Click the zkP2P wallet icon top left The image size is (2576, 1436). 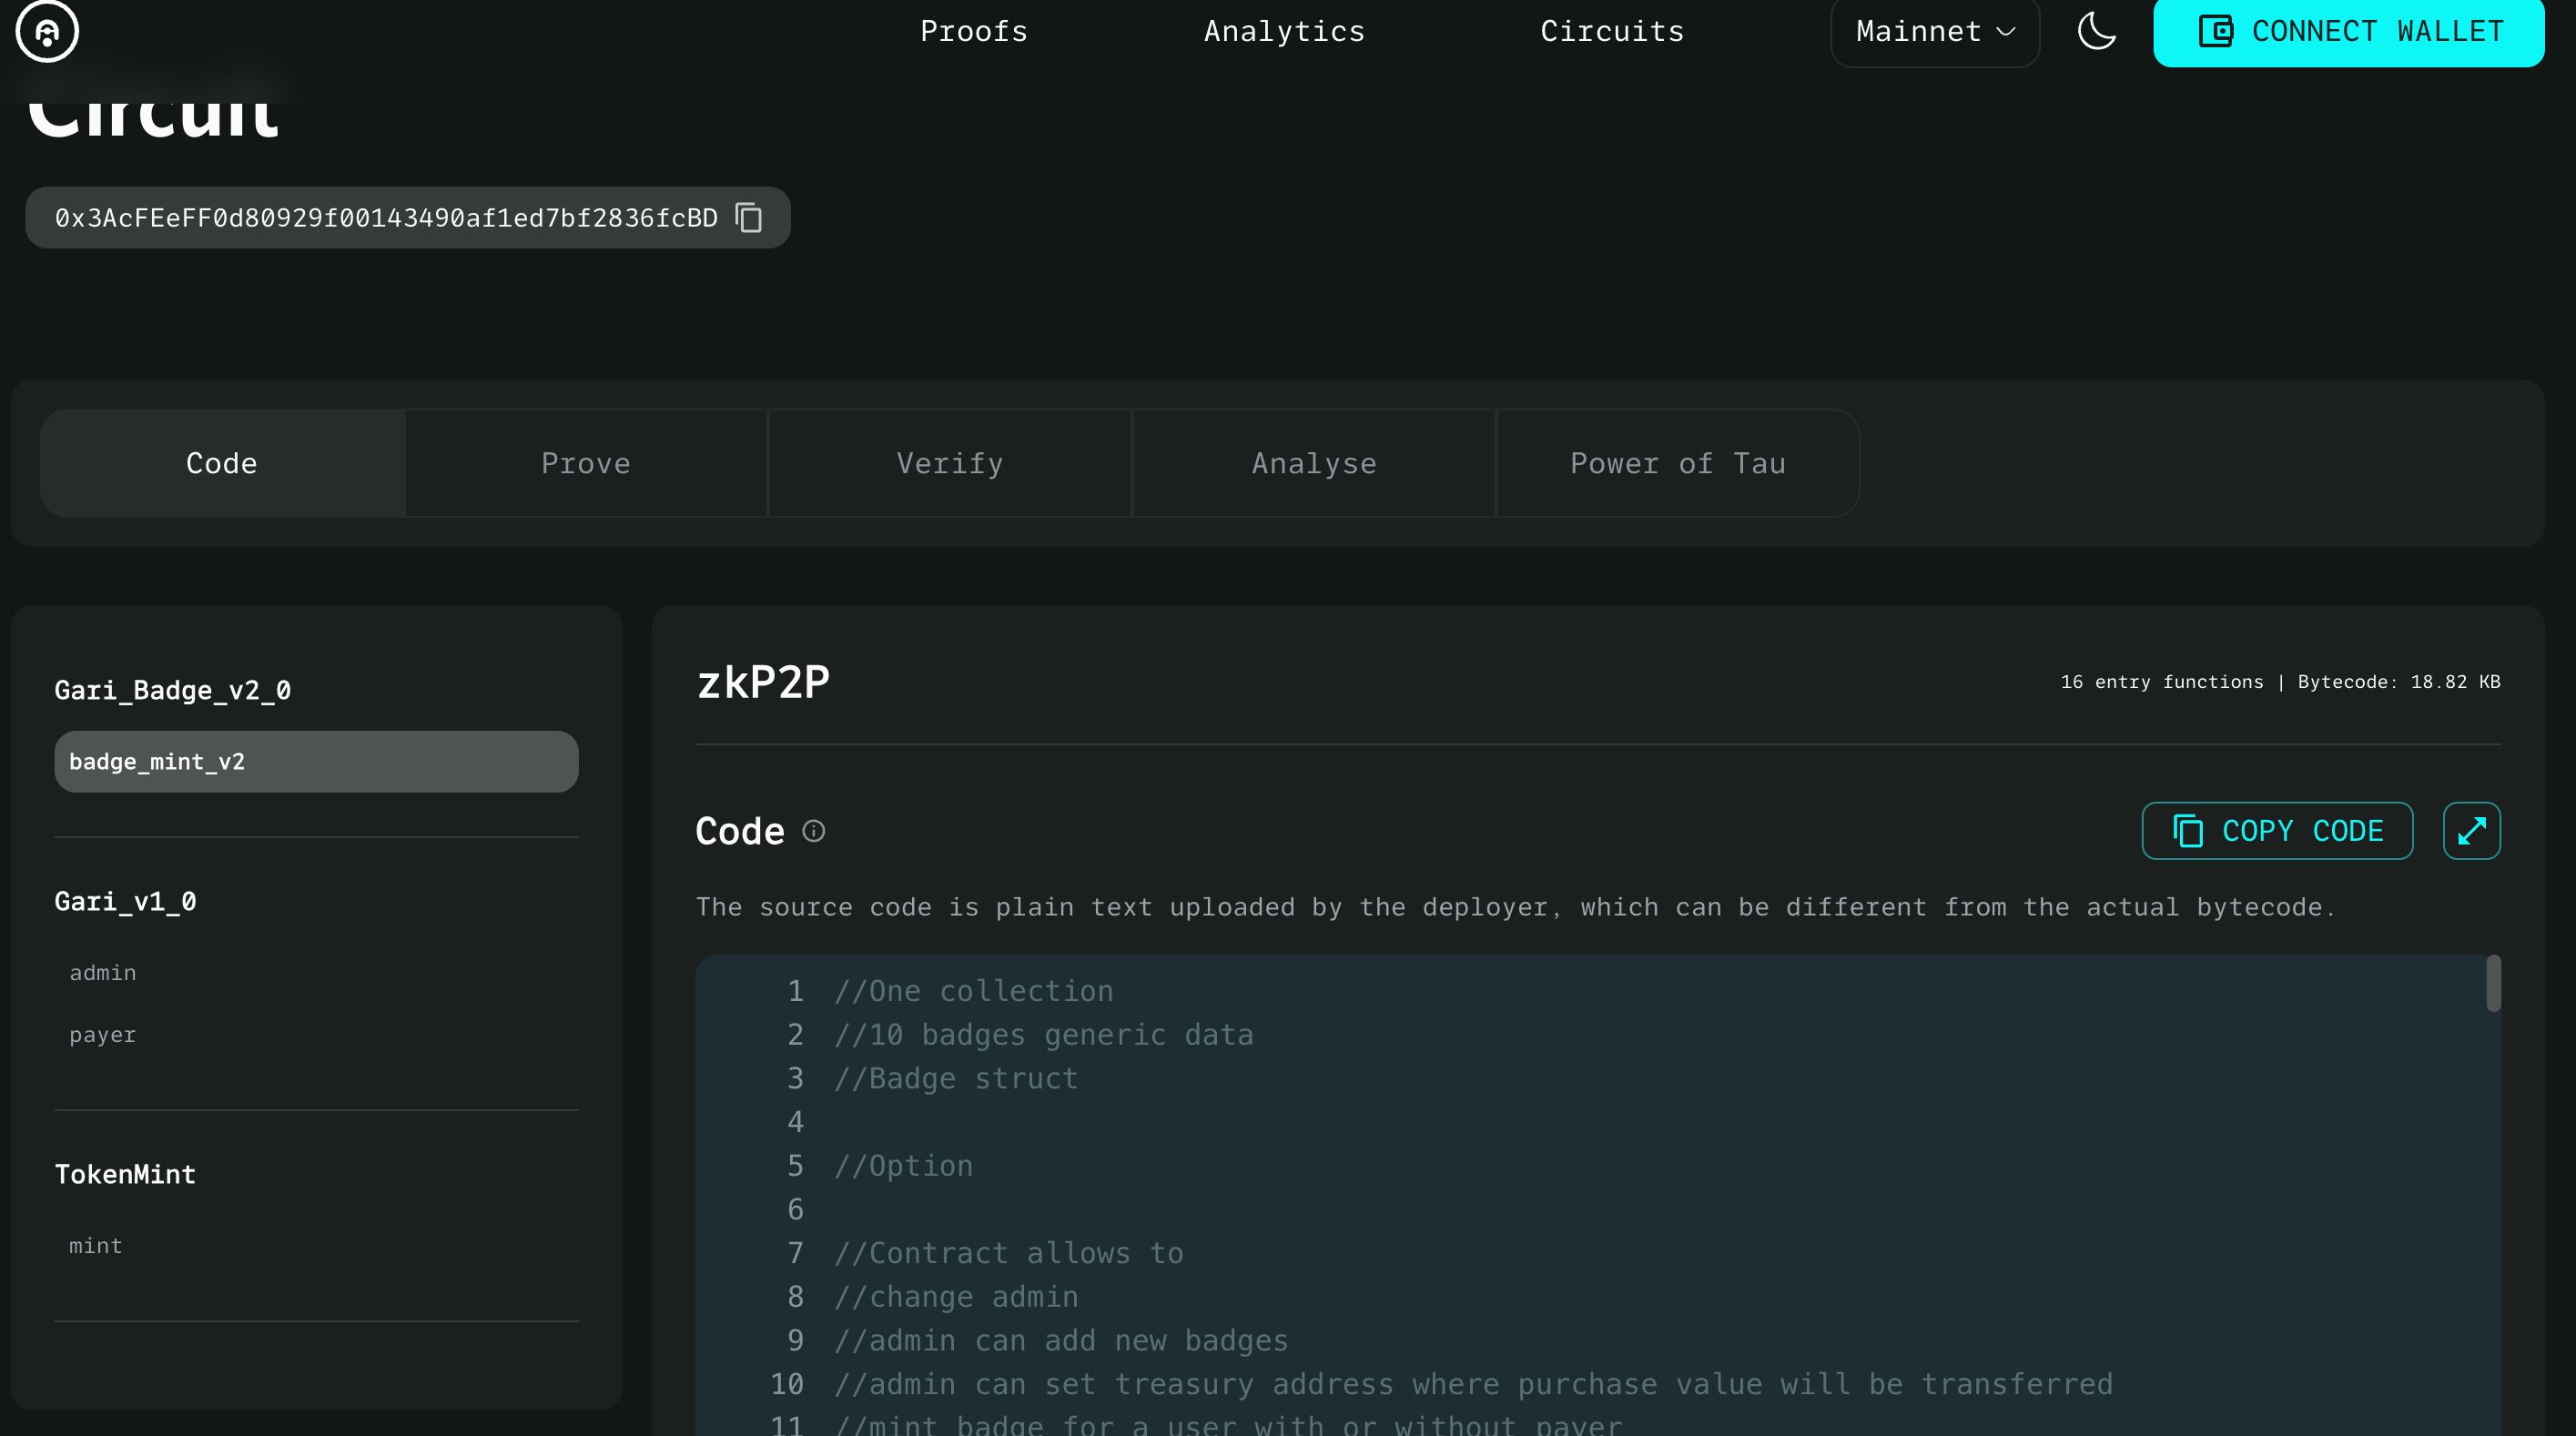(47, 30)
